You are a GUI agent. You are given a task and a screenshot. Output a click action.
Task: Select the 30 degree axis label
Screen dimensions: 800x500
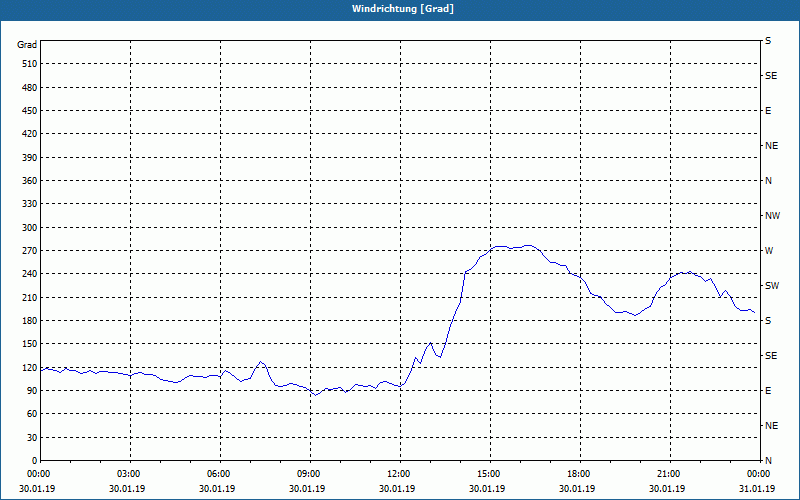pos(32,437)
